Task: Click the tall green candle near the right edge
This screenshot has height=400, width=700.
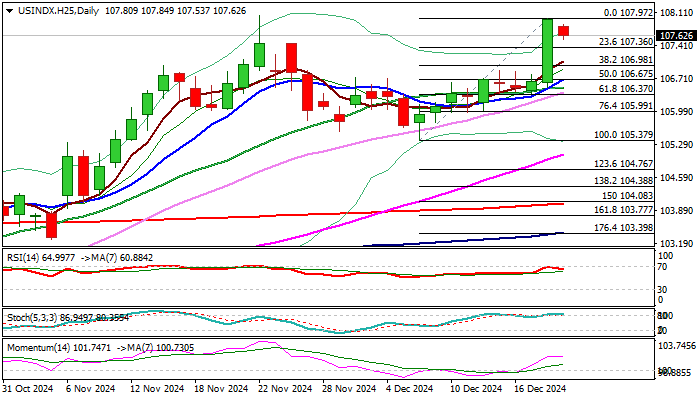Action: [x=548, y=50]
